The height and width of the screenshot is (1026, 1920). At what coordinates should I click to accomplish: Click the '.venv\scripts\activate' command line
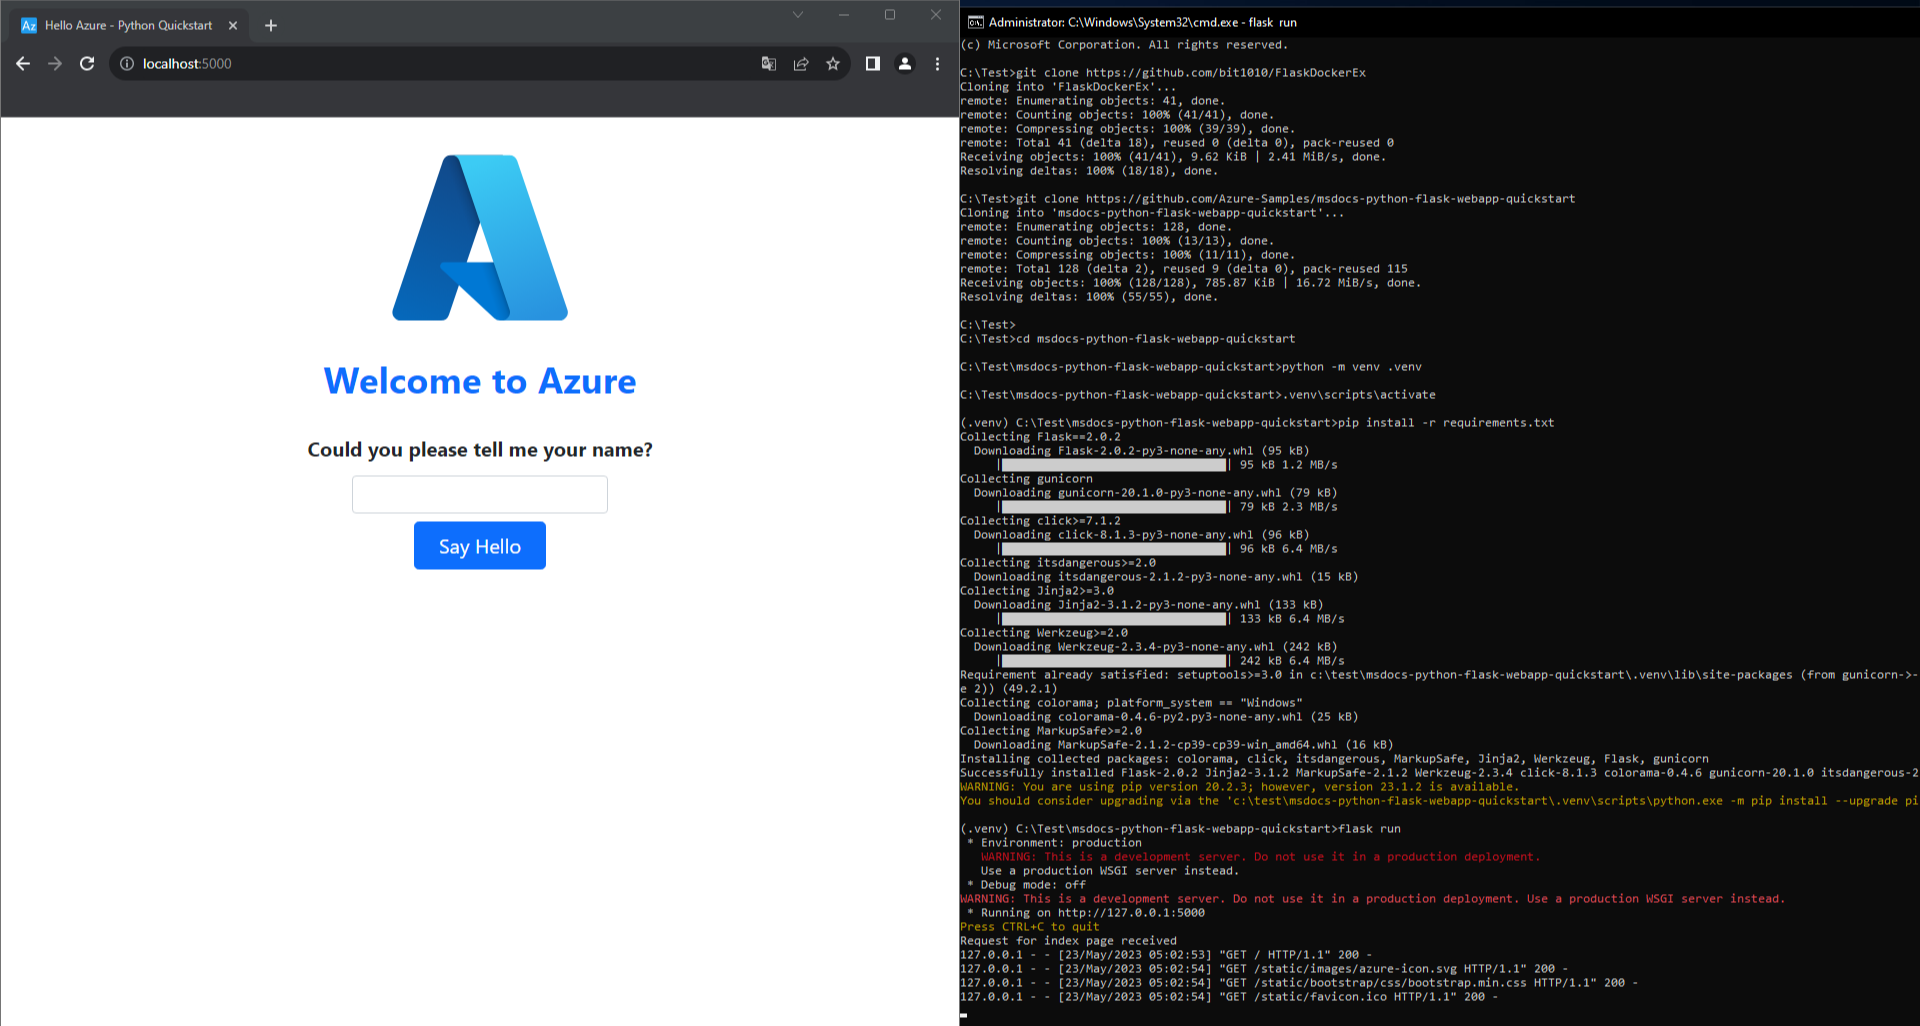coord(1198,395)
